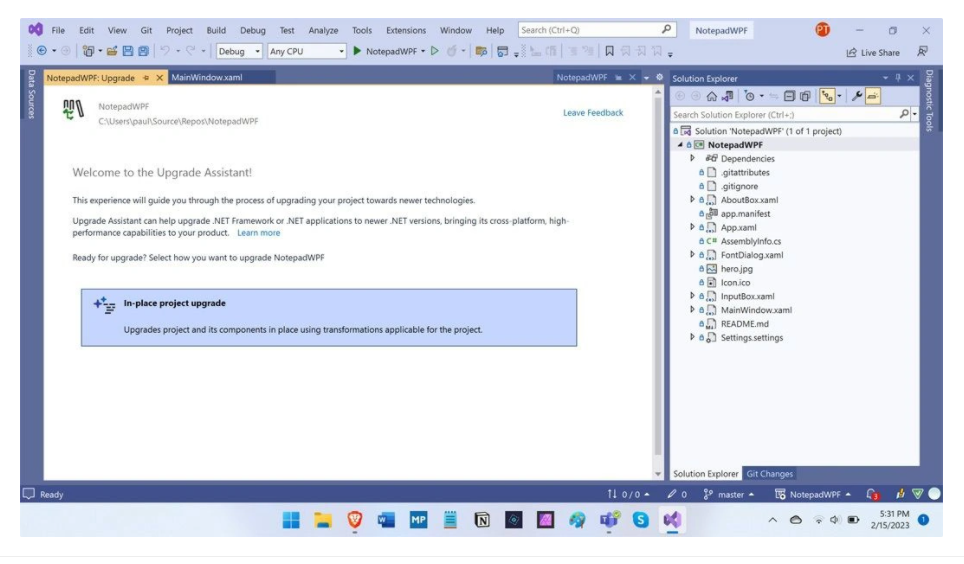The height and width of the screenshot is (564, 964).
Task: Click the pencil pending changes indicator
Action: click(x=677, y=494)
